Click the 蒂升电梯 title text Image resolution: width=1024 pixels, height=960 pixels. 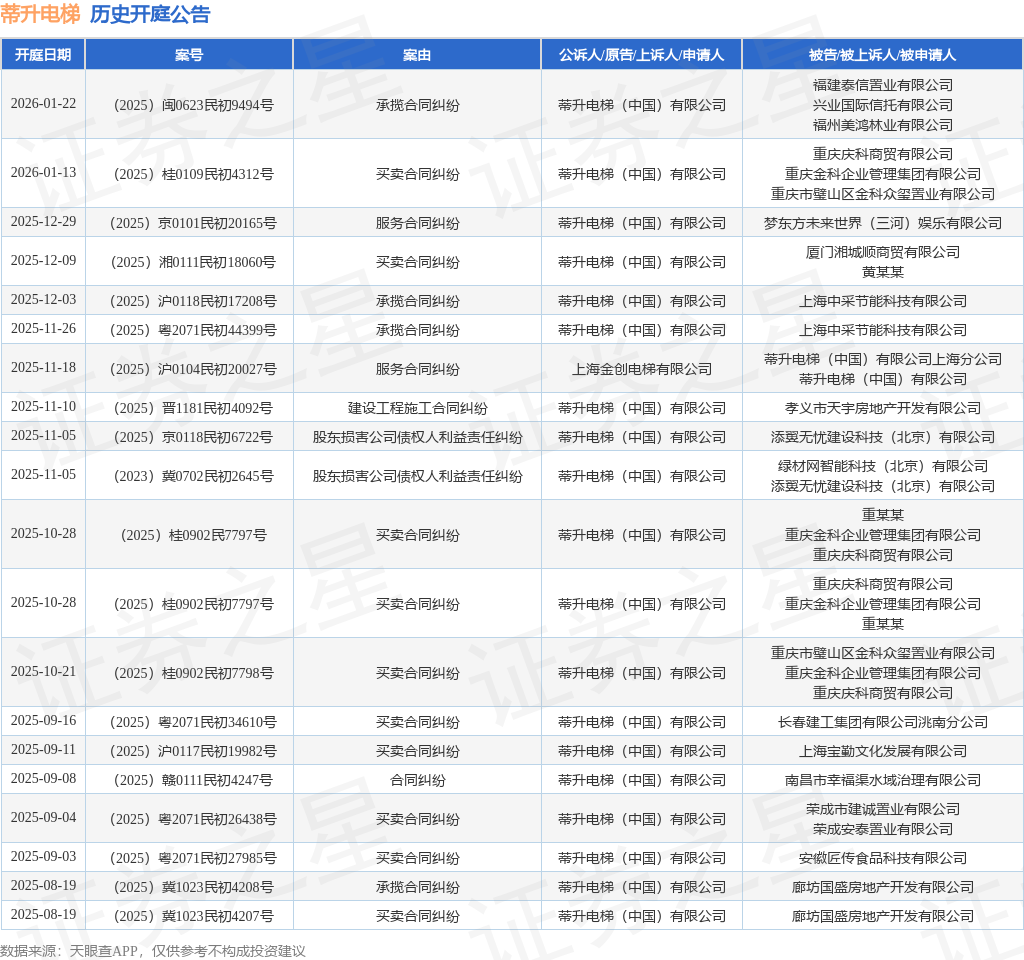(40, 14)
